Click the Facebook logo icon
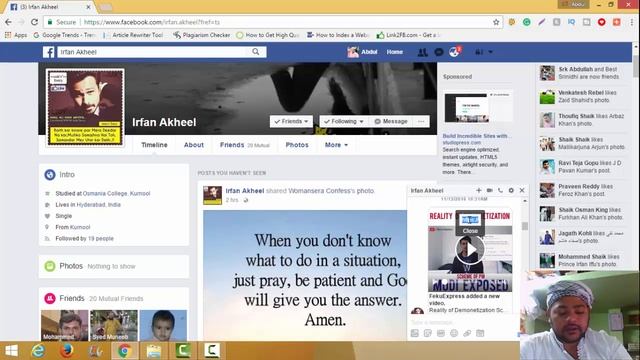Viewport: 640px width, 360px height. click(x=49, y=52)
